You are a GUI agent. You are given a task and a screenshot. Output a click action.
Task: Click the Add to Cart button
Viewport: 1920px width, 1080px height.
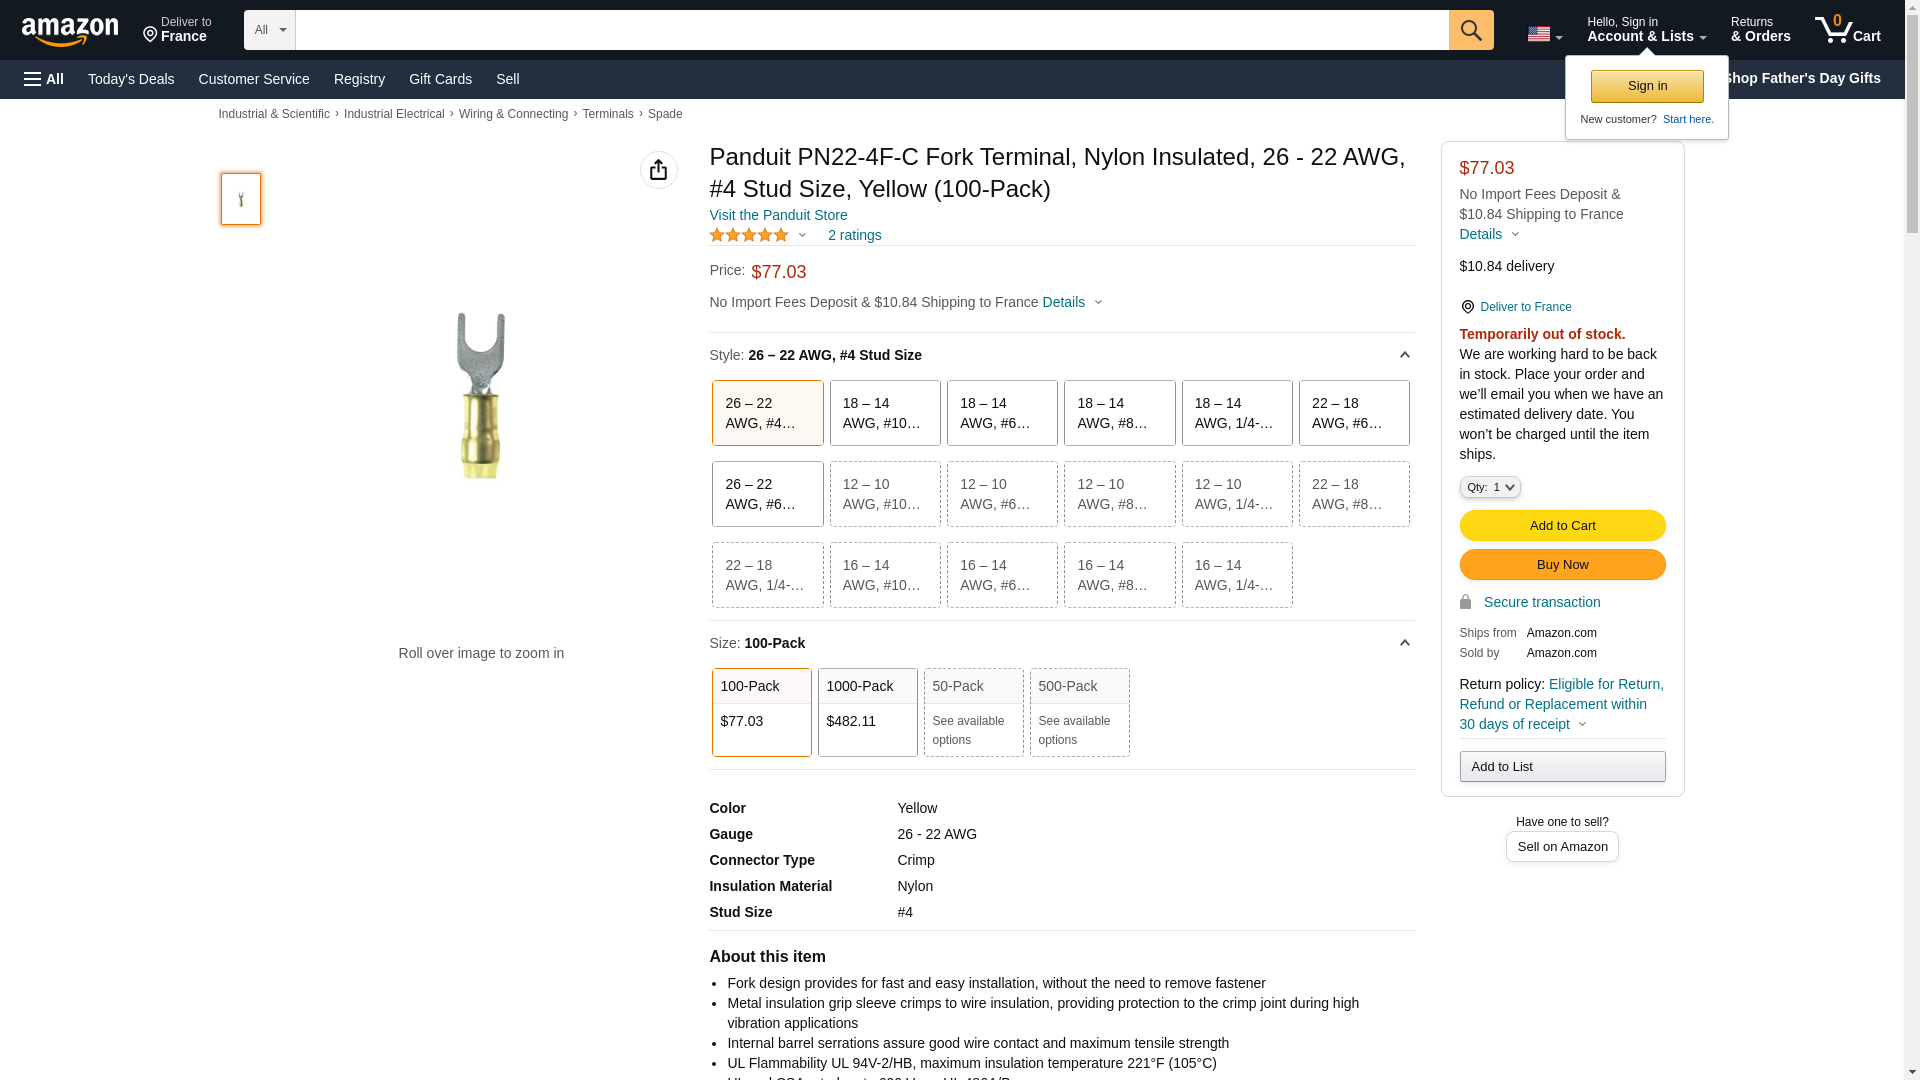(1561, 525)
